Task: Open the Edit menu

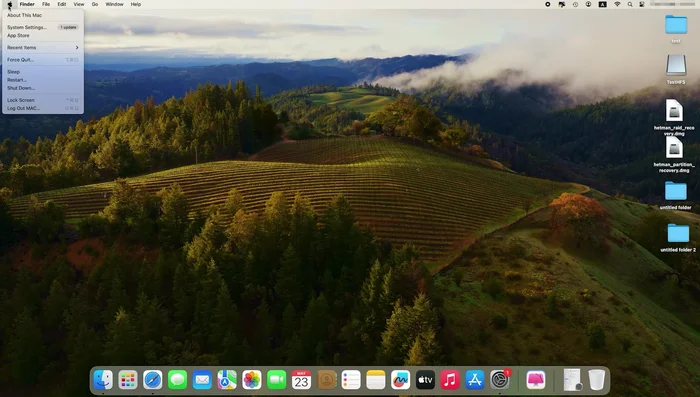Action: click(62, 4)
